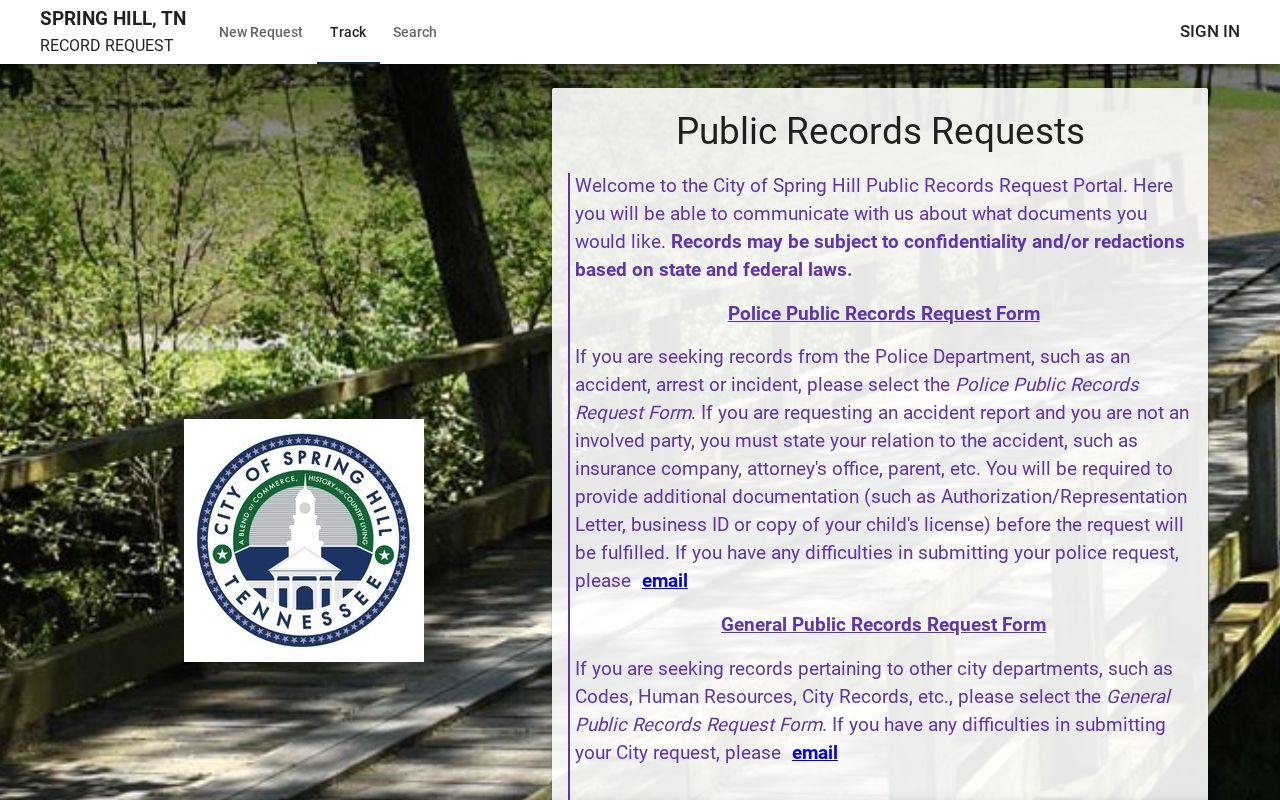Switch to the Track tab
Image resolution: width=1280 pixels, height=800 pixels.
coord(348,32)
